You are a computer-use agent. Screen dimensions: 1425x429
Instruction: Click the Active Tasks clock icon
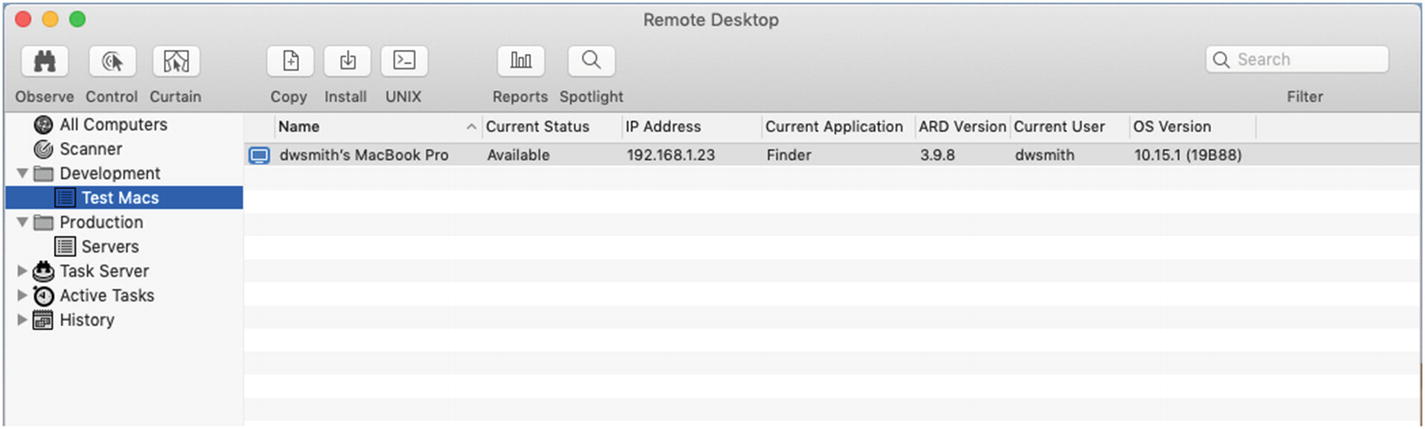(43, 295)
